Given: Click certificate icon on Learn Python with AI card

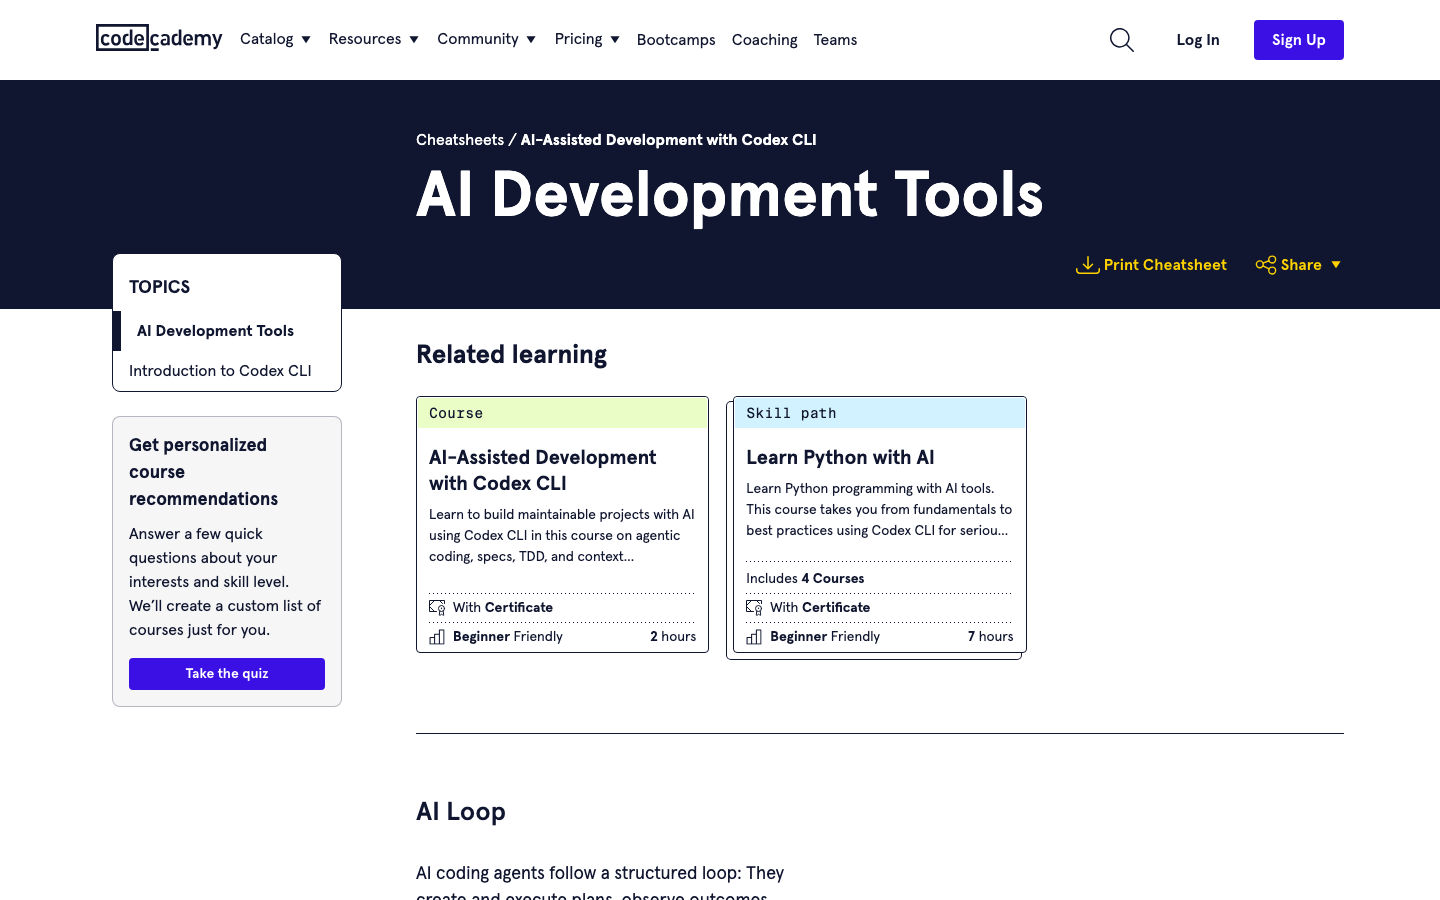Looking at the screenshot, I should 754,607.
